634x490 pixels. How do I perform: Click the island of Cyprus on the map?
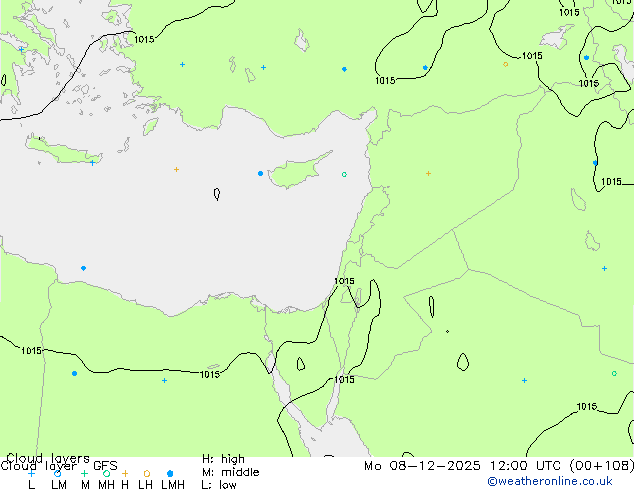click(297, 171)
